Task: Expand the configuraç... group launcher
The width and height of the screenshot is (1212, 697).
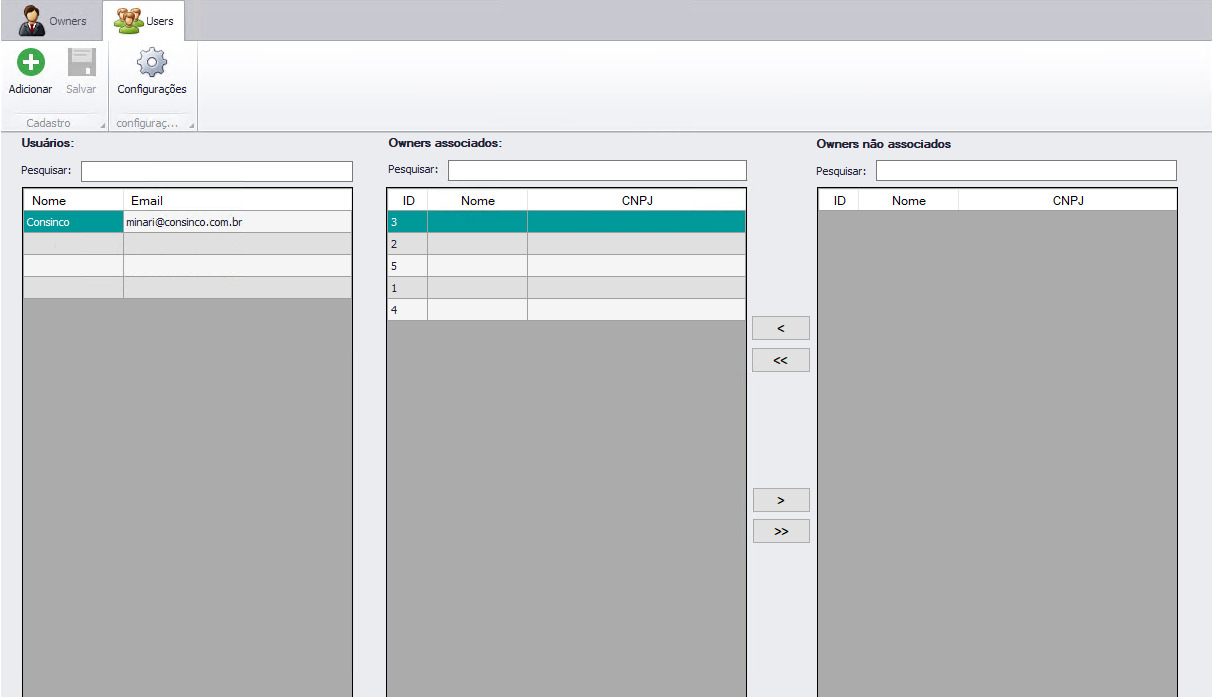Action: pyautogui.click(x=192, y=125)
